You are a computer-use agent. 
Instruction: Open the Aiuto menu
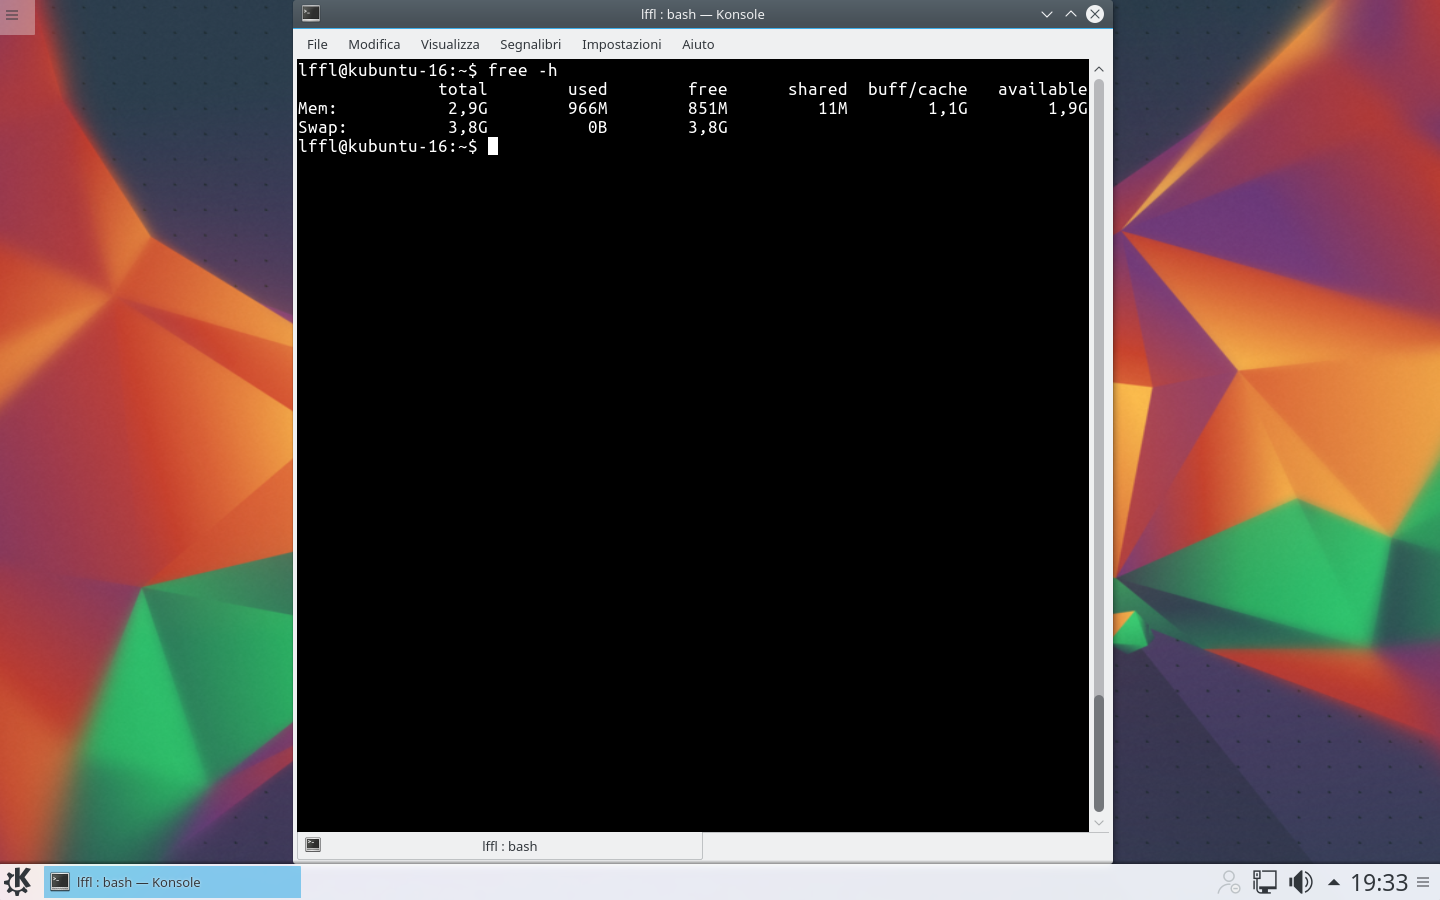coord(698,44)
